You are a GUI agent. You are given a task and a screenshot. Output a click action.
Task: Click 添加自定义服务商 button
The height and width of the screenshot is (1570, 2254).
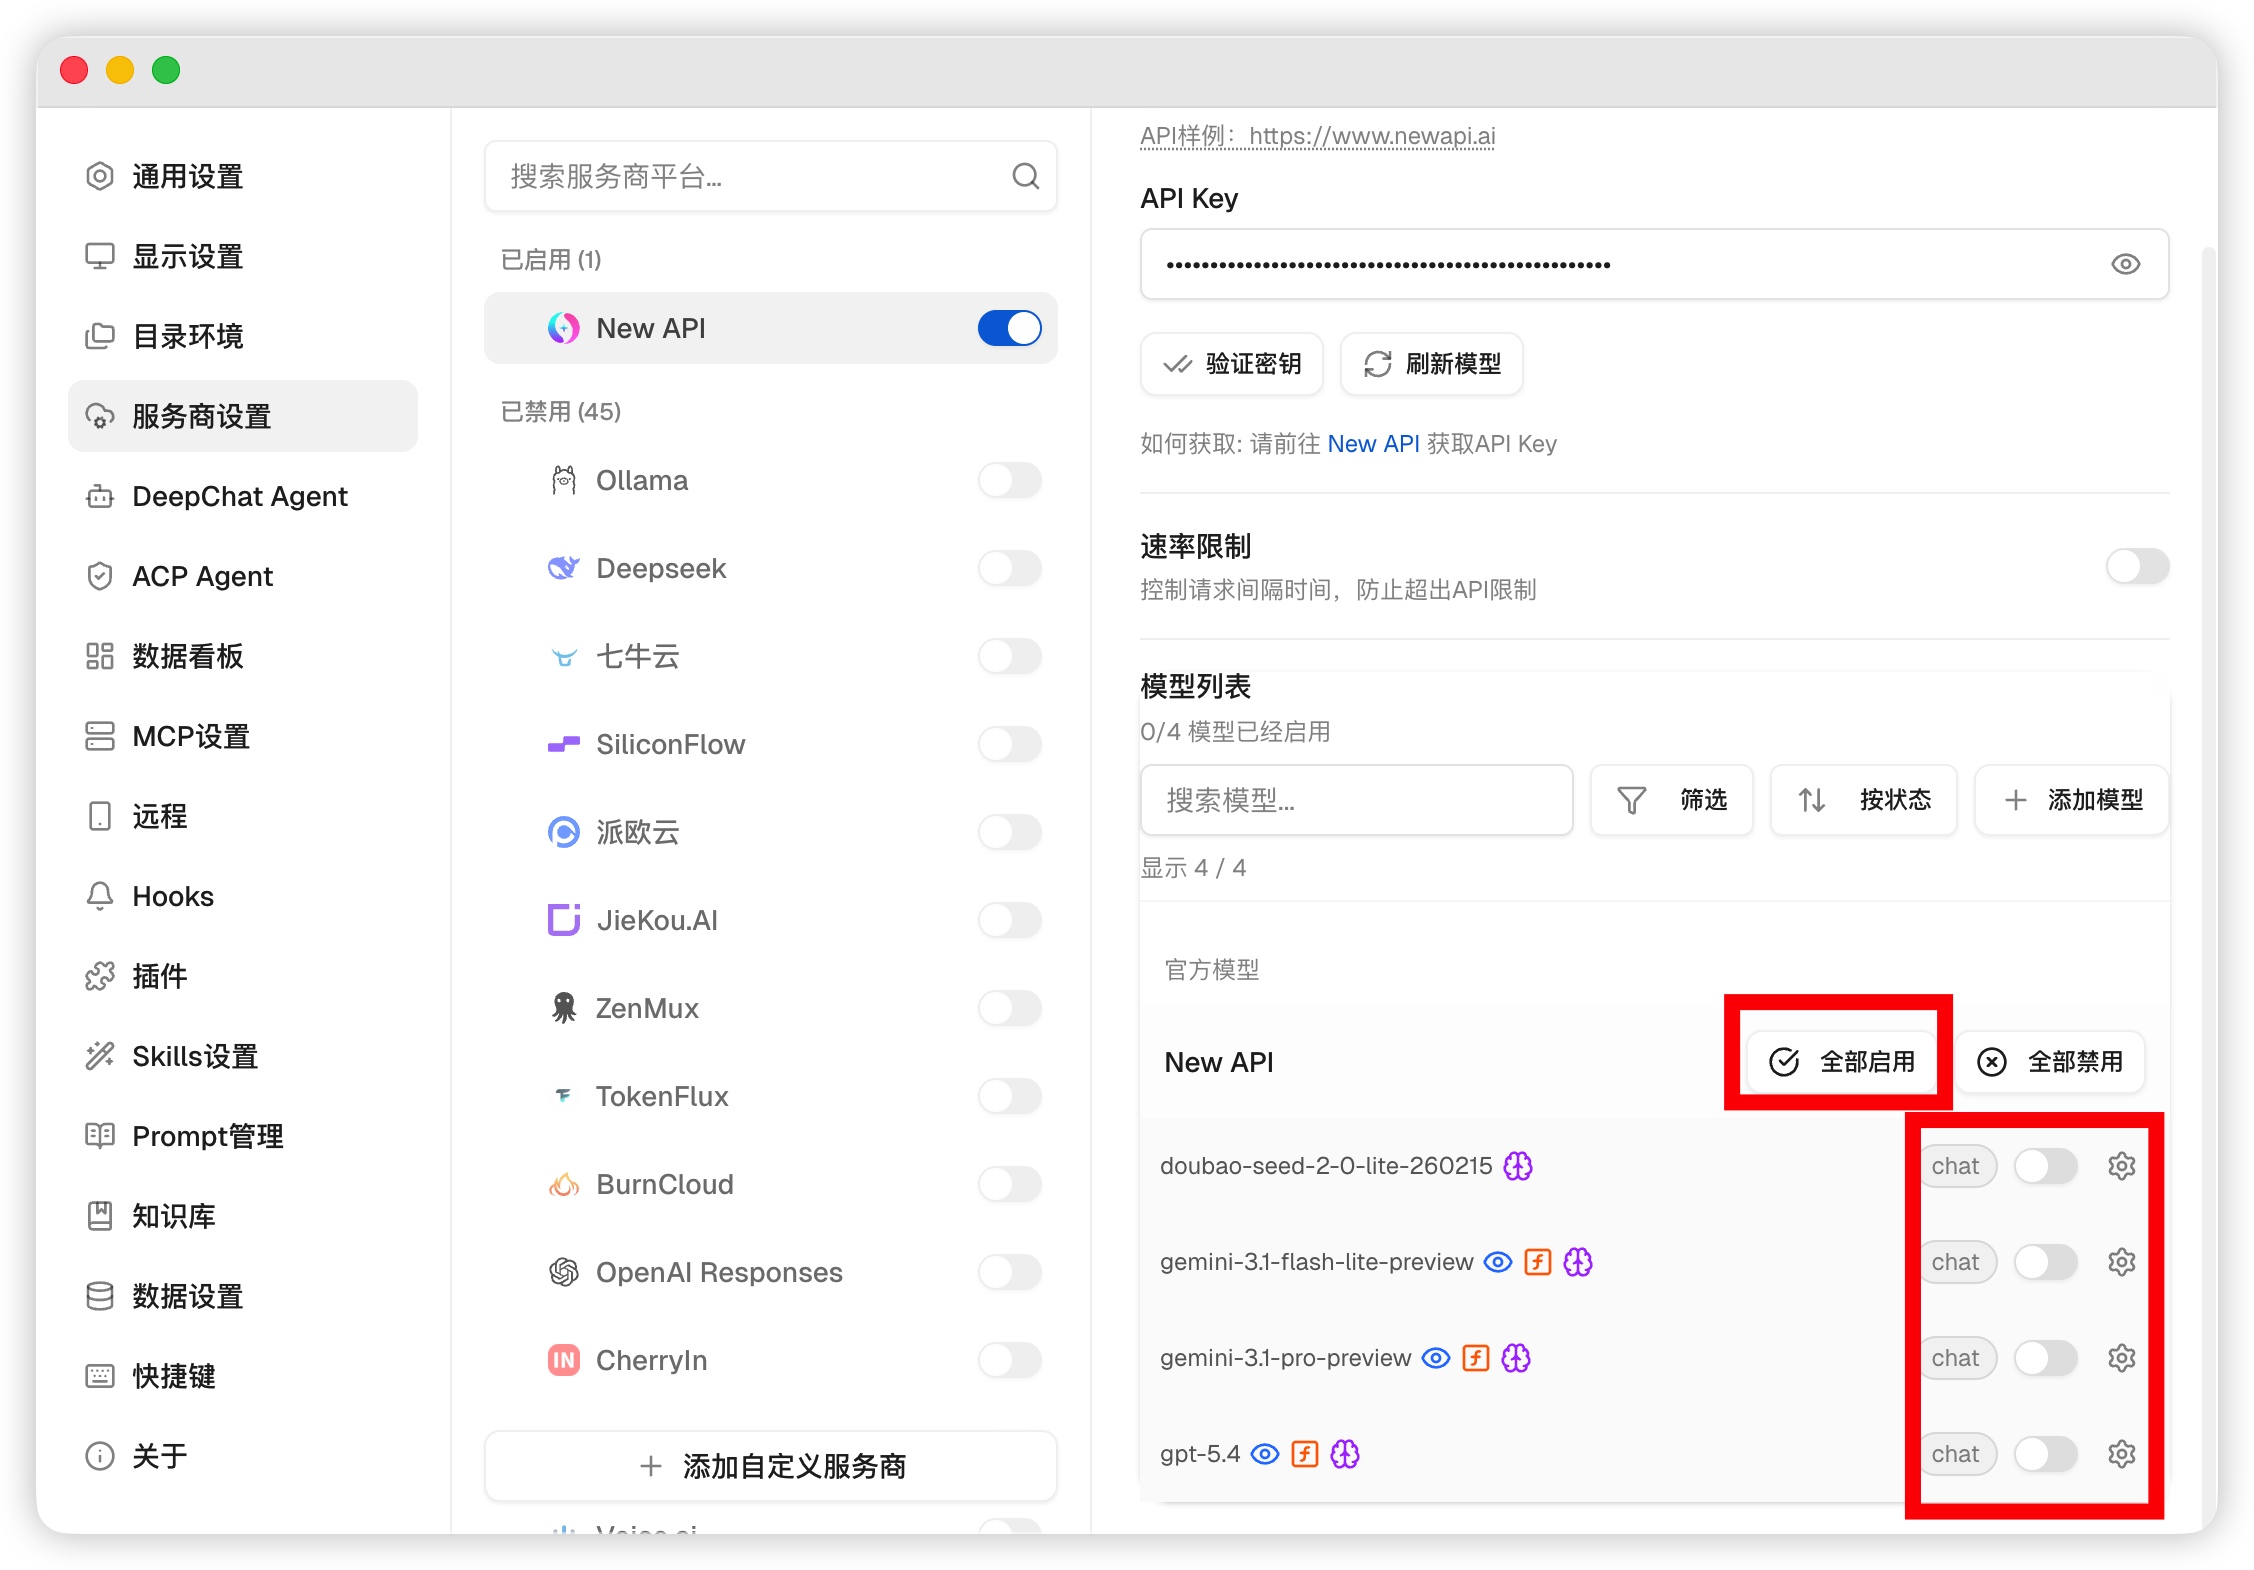[x=771, y=1466]
